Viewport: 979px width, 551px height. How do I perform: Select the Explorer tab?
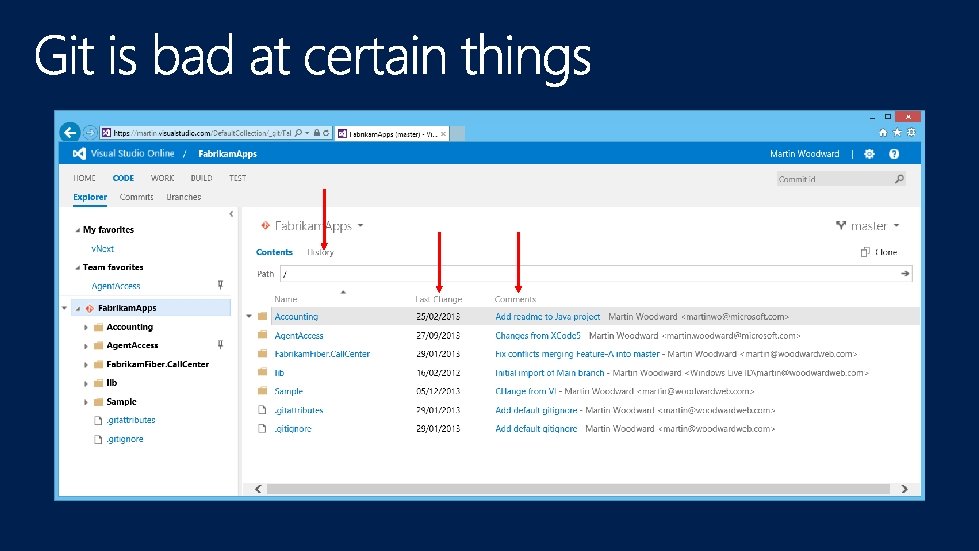[x=90, y=197]
